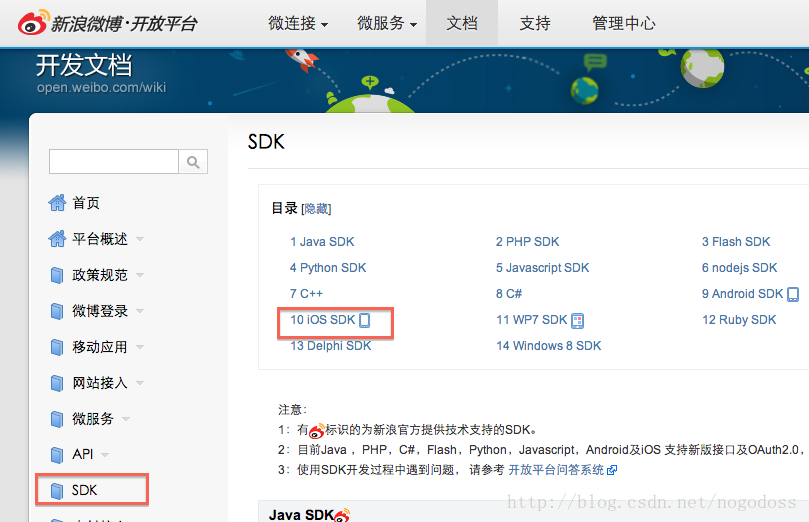Open the 9 Android SDK link

click(742, 293)
